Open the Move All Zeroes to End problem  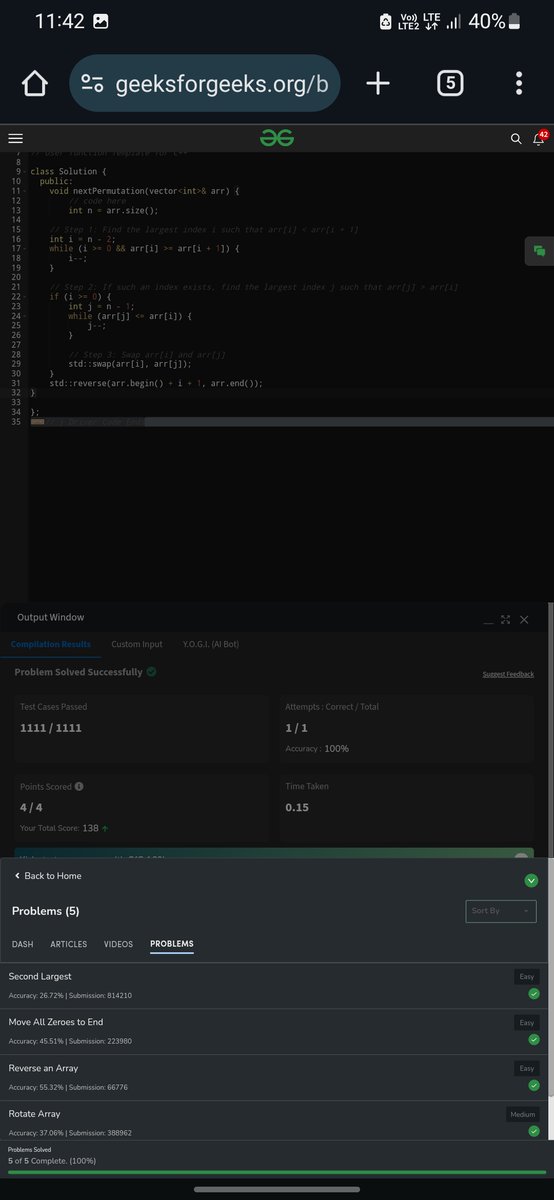pyautogui.click(x=56, y=1022)
